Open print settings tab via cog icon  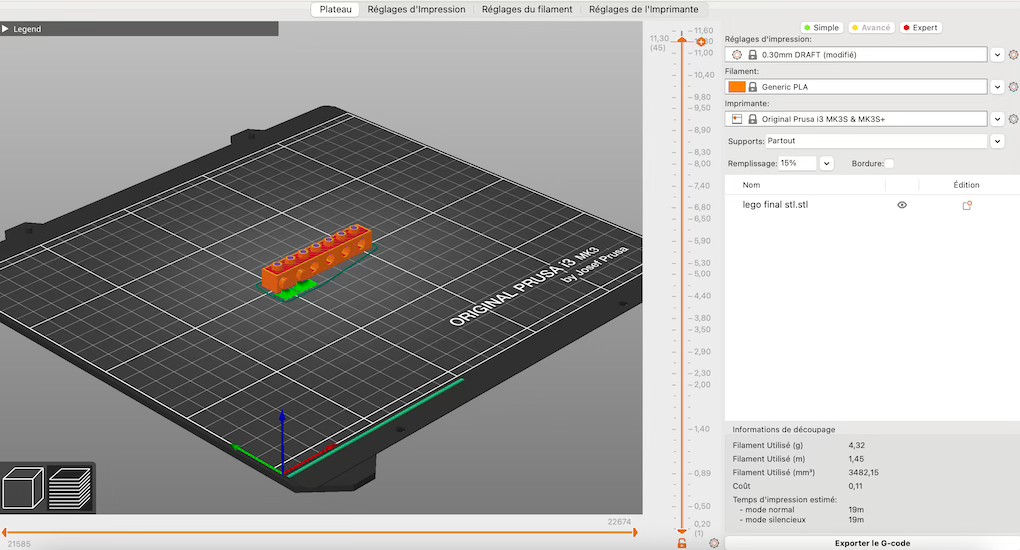point(1013,55)
